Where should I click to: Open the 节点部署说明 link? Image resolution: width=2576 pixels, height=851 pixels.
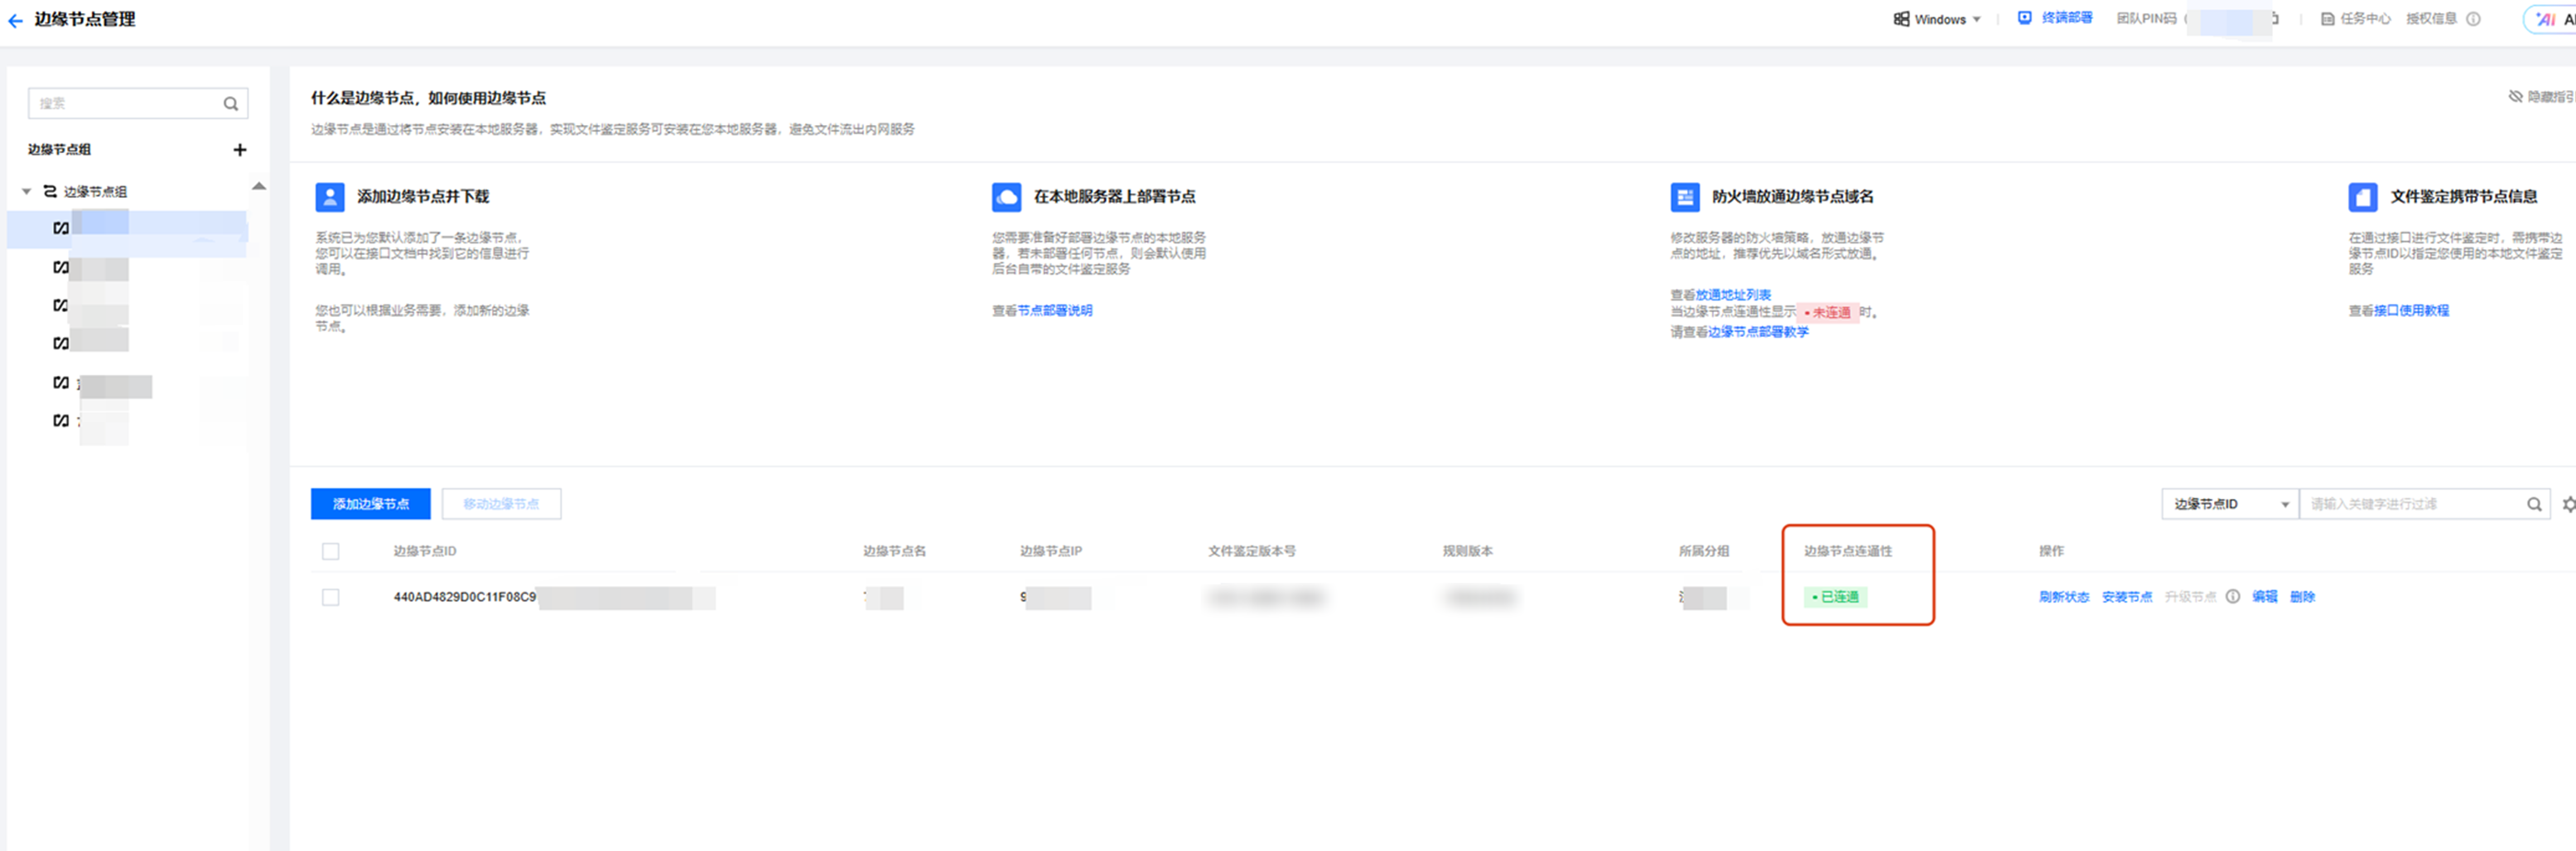click(1054, 311)
